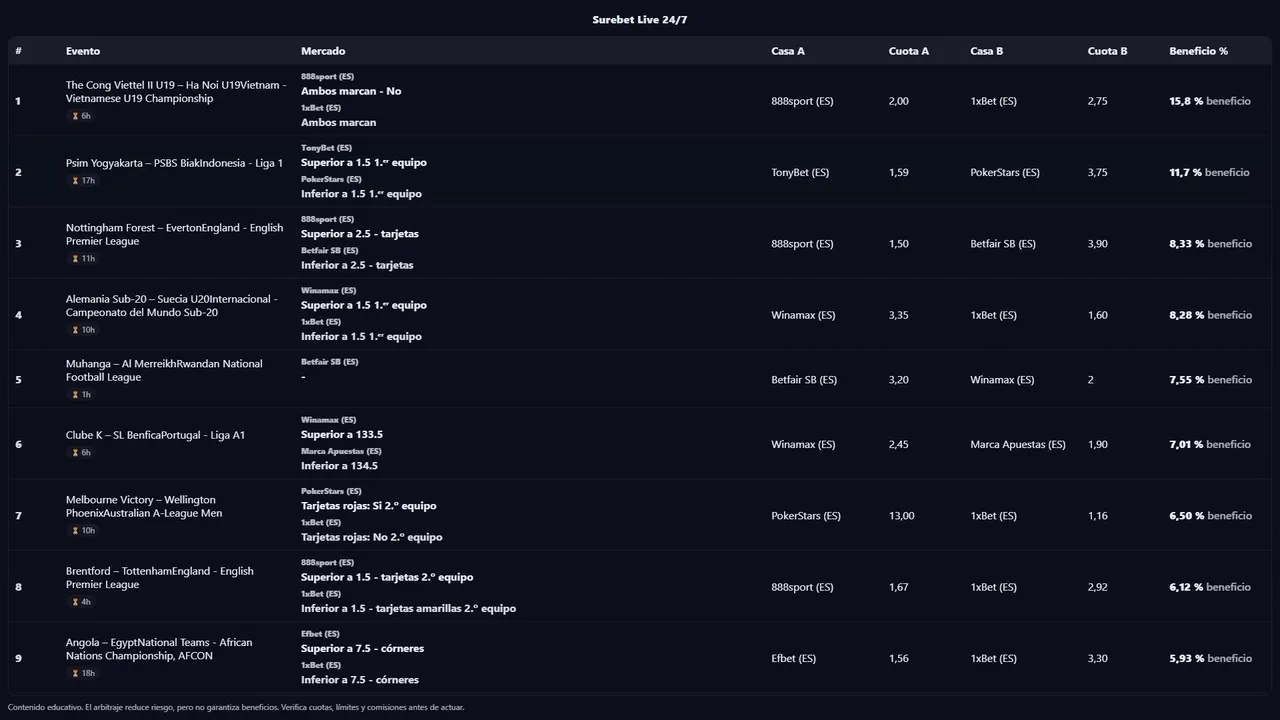The image size is (1280, 720).
Task: Click the hourglass badge under Alemania Sub-20 event
Action: tap(83, 330)
